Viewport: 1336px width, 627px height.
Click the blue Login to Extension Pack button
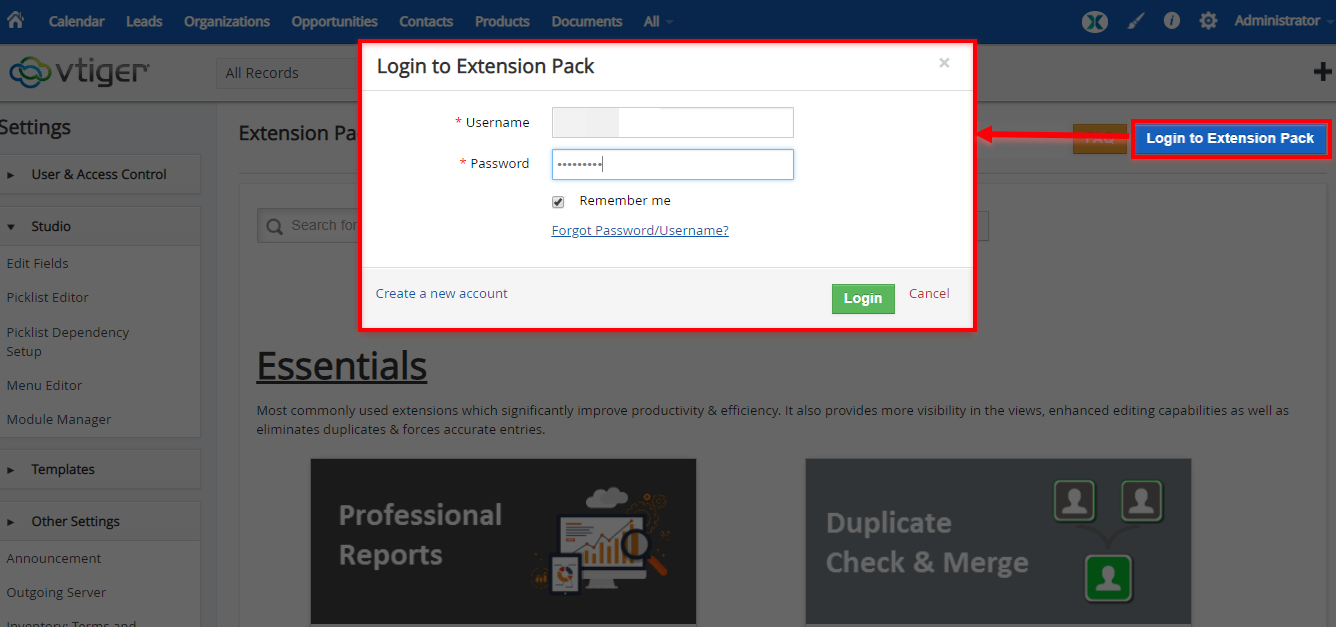(1230, 138)
